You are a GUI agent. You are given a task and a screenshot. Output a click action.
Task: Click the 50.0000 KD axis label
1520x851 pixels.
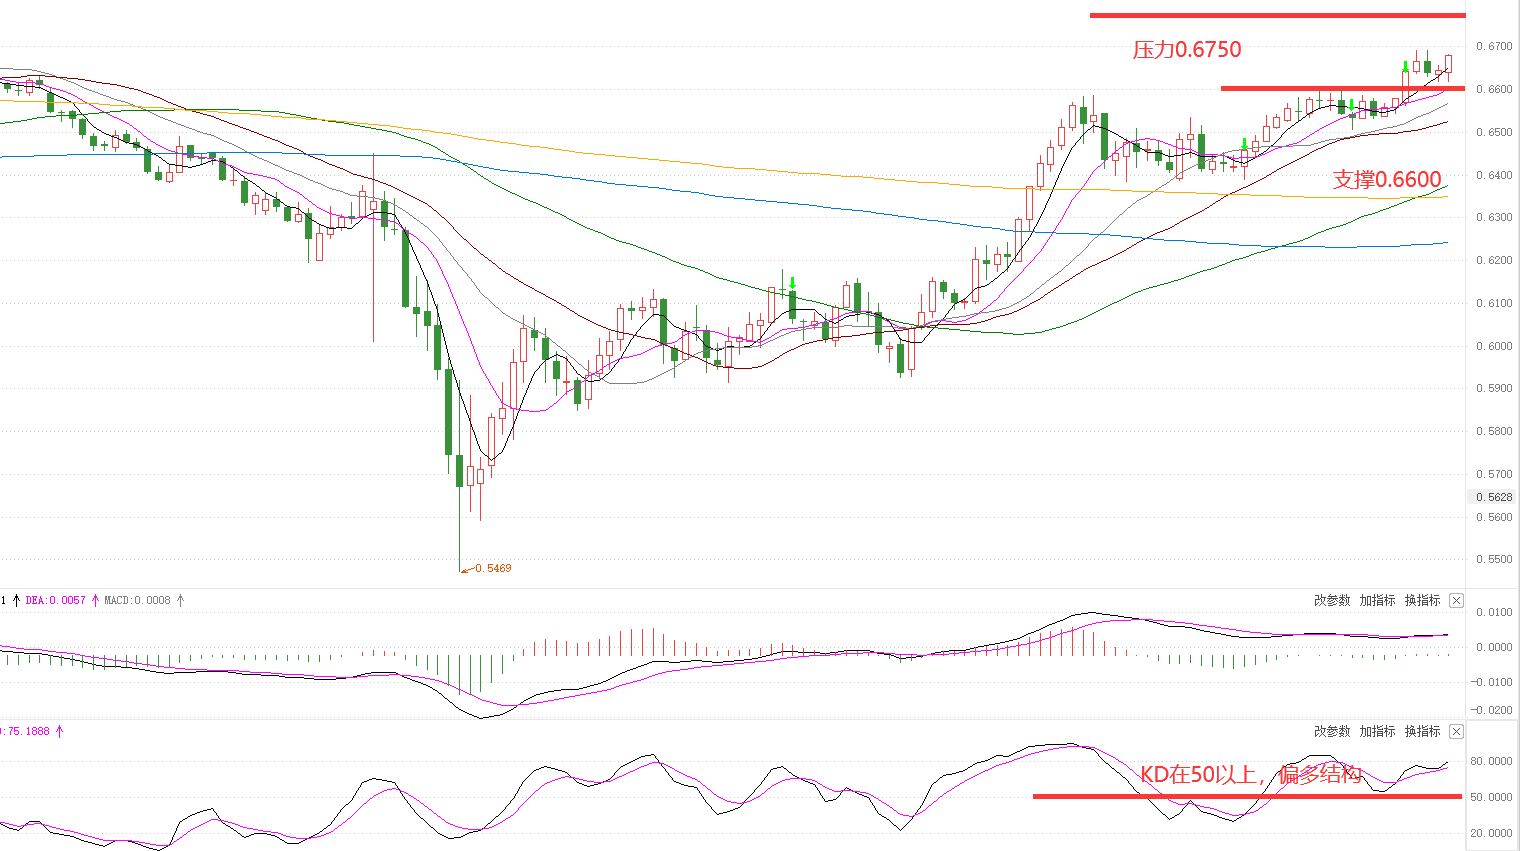tap(1491, 797)
